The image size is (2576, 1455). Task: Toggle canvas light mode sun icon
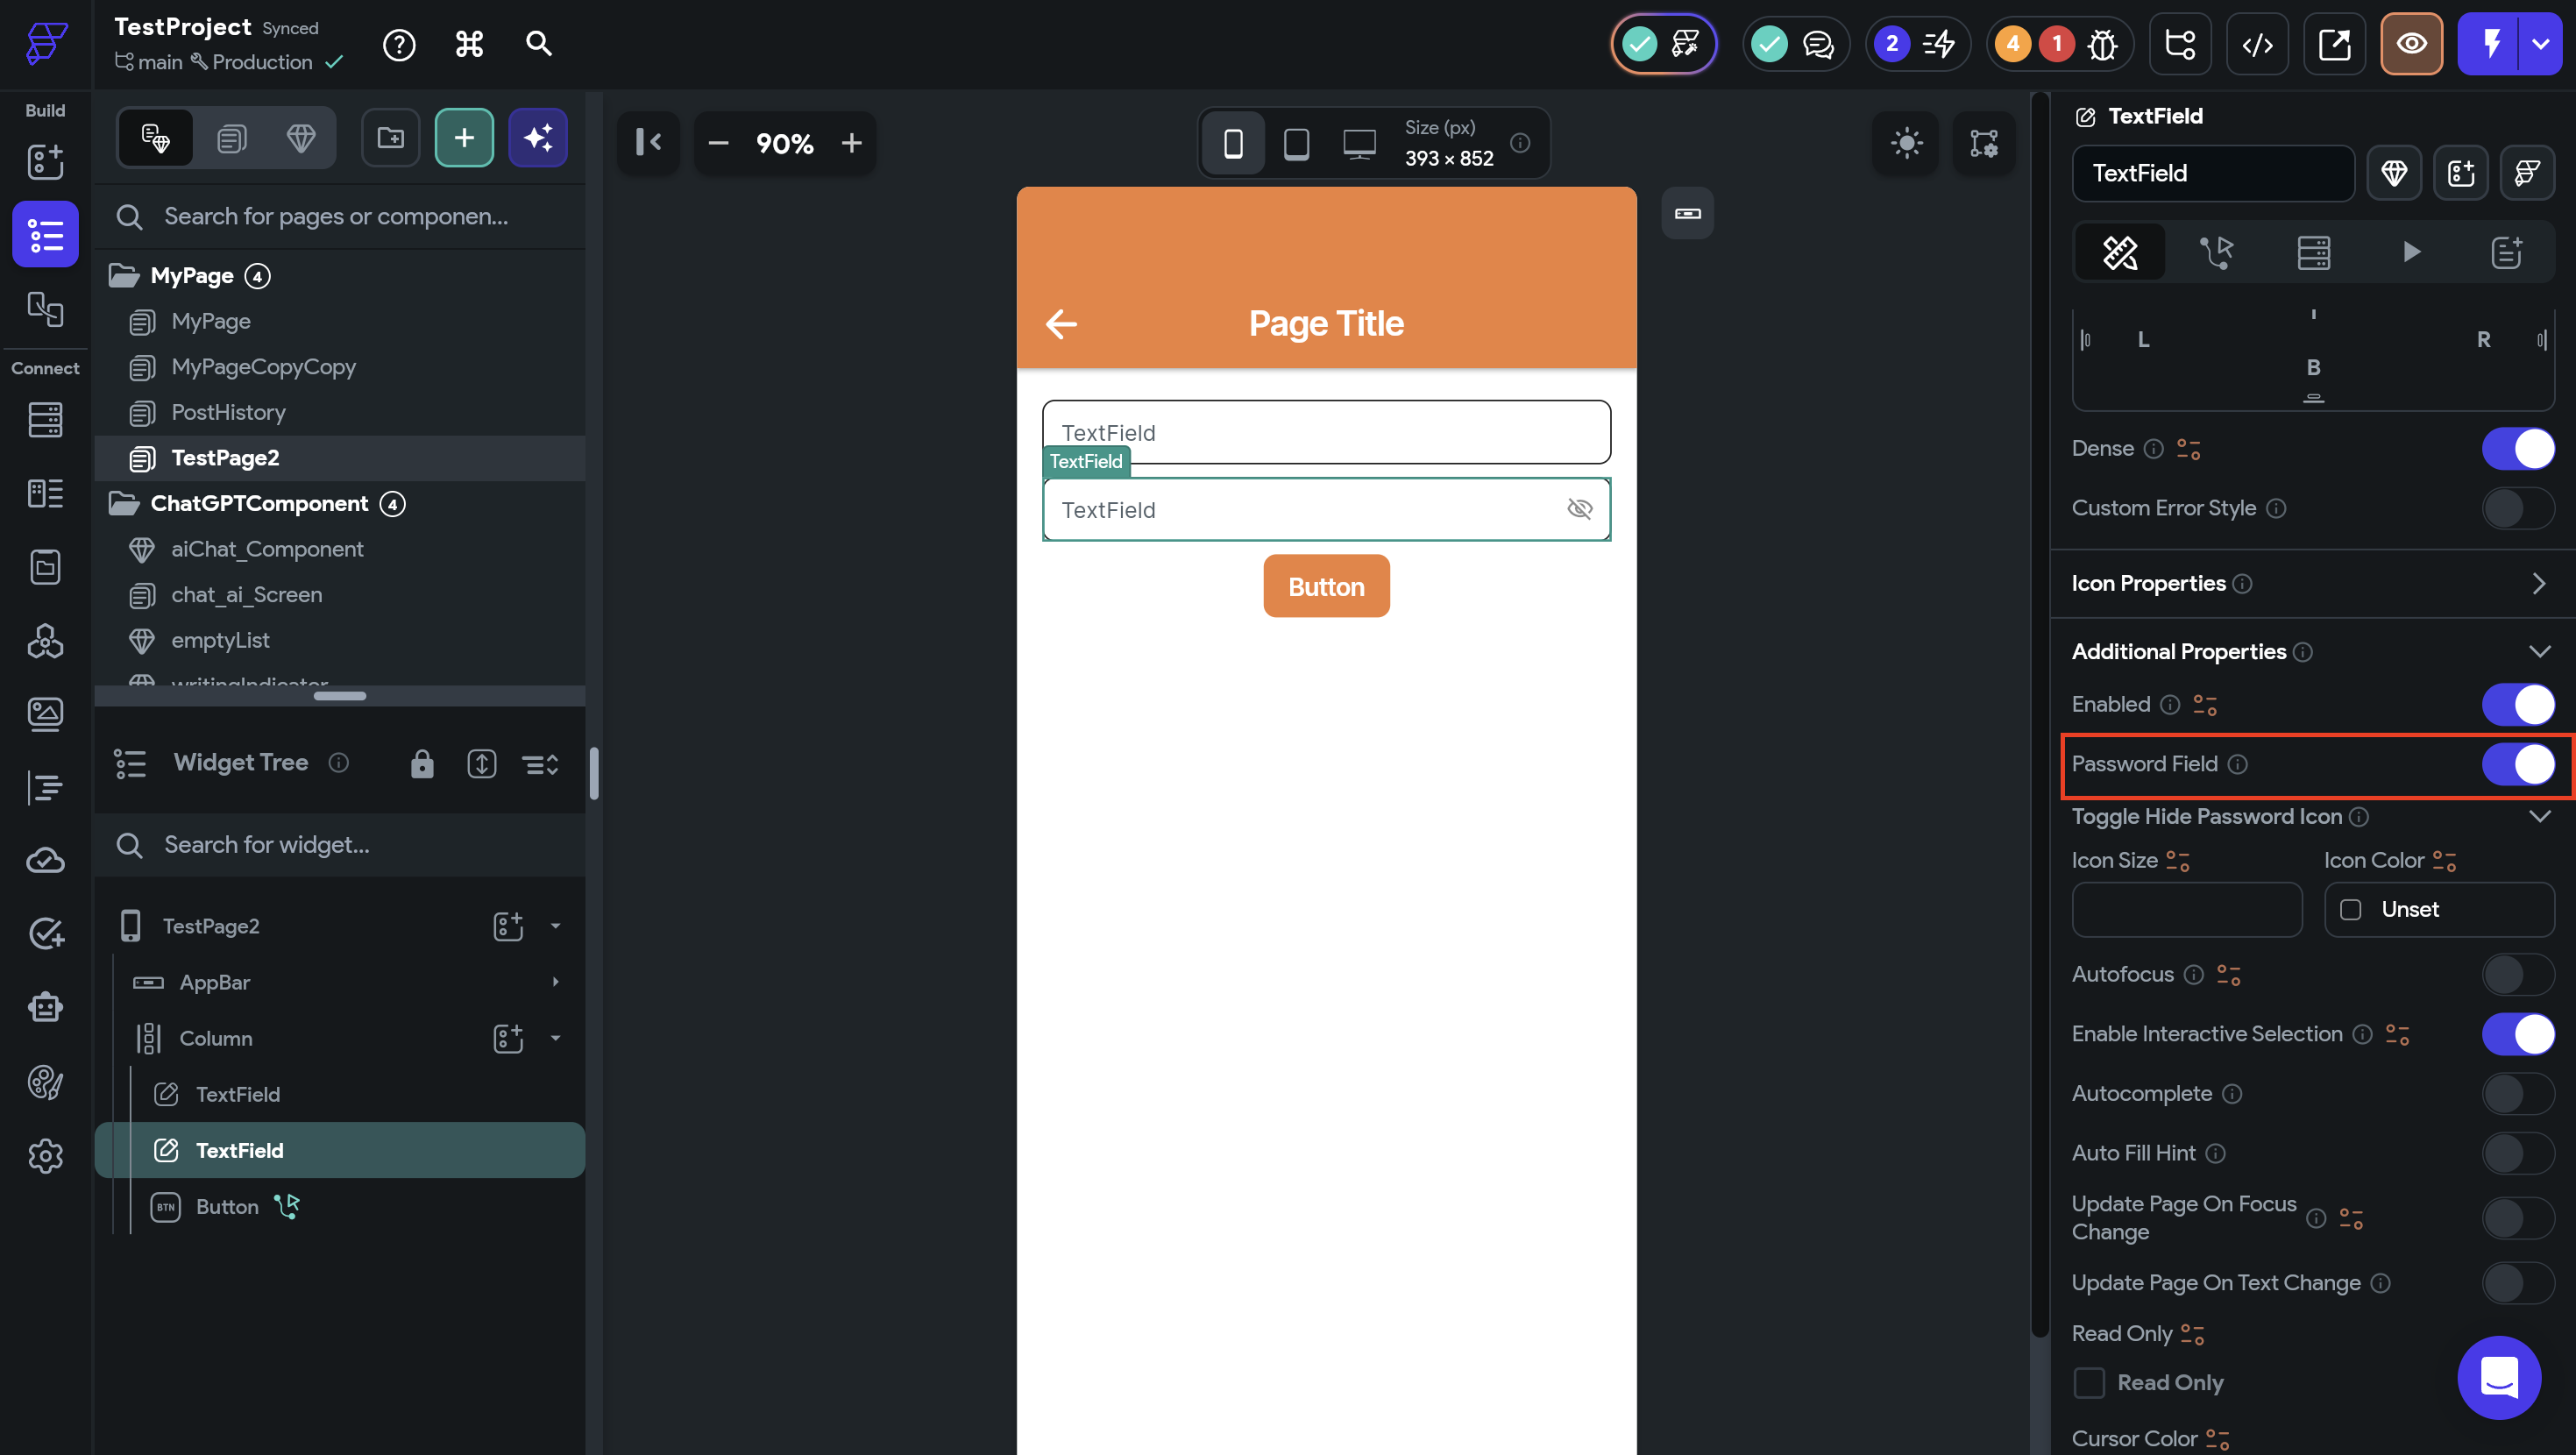coord(1906,143)
